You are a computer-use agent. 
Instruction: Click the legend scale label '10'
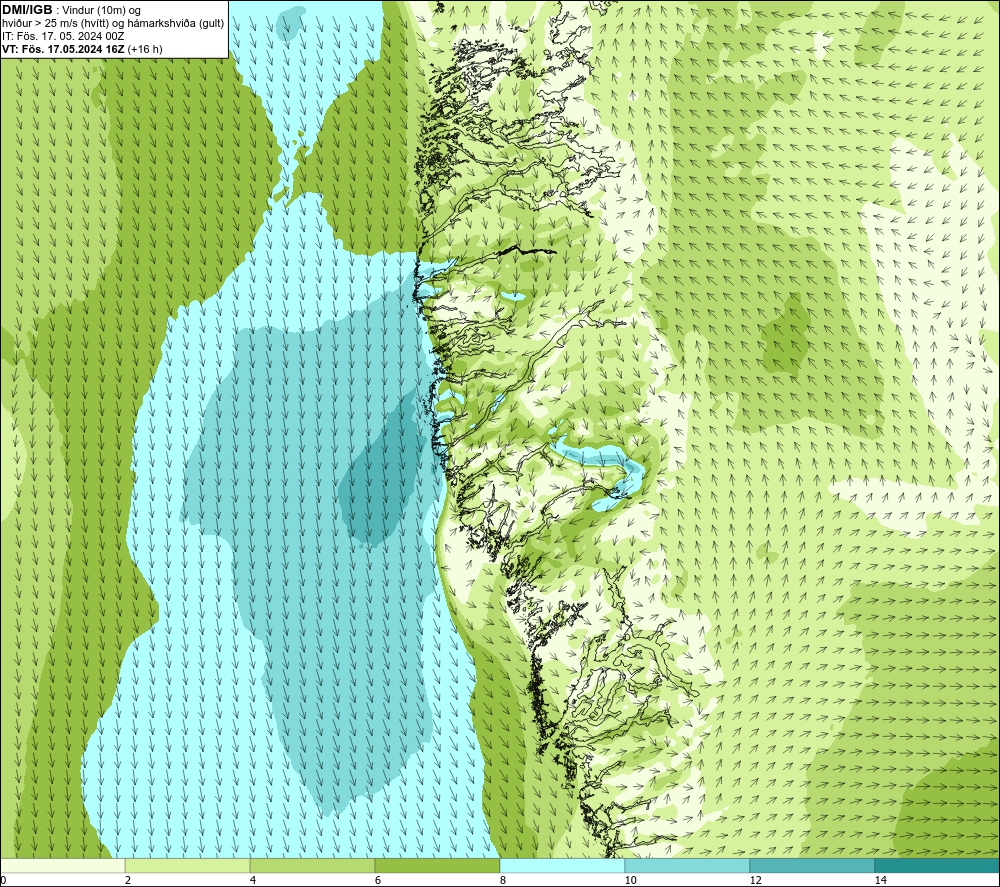pyautogui.click(x=631, y=881)
